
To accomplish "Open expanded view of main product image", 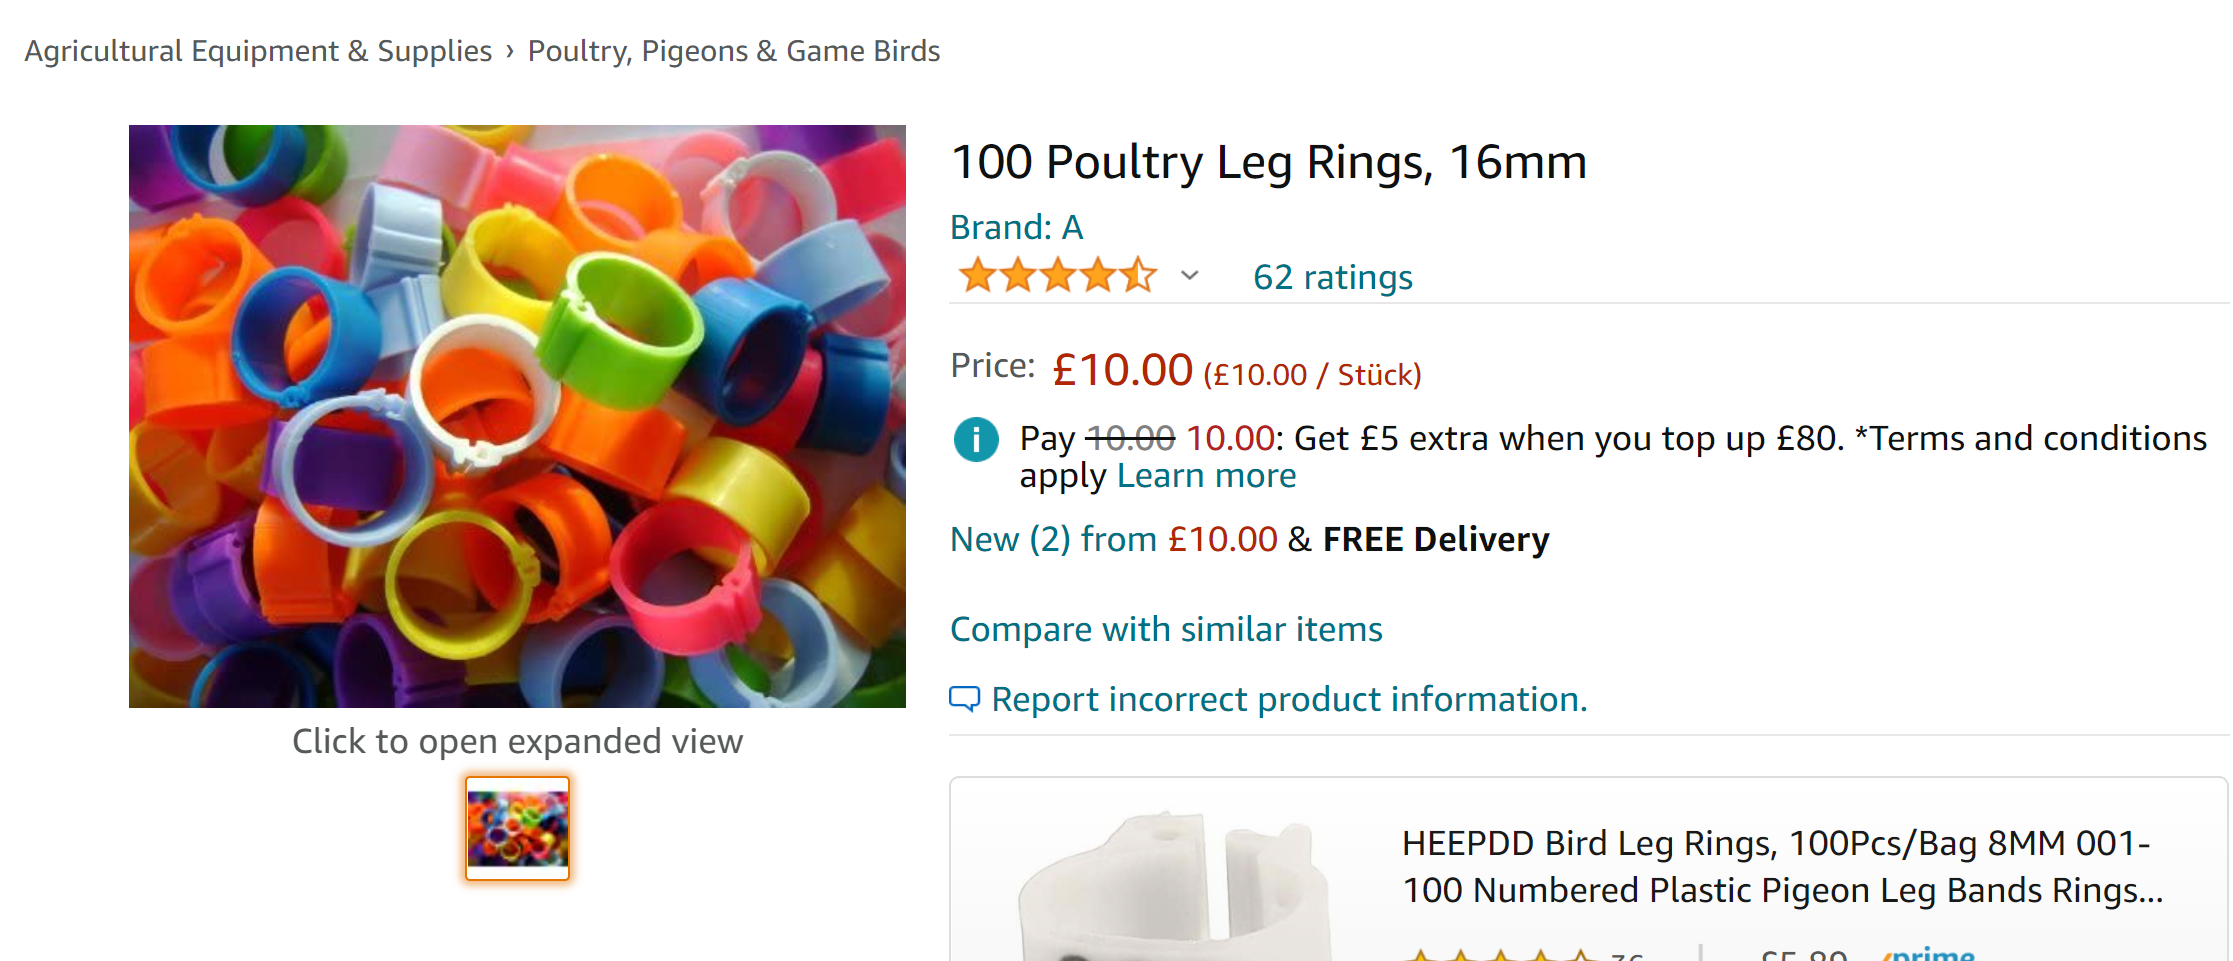I will click(x=517, y=416).
